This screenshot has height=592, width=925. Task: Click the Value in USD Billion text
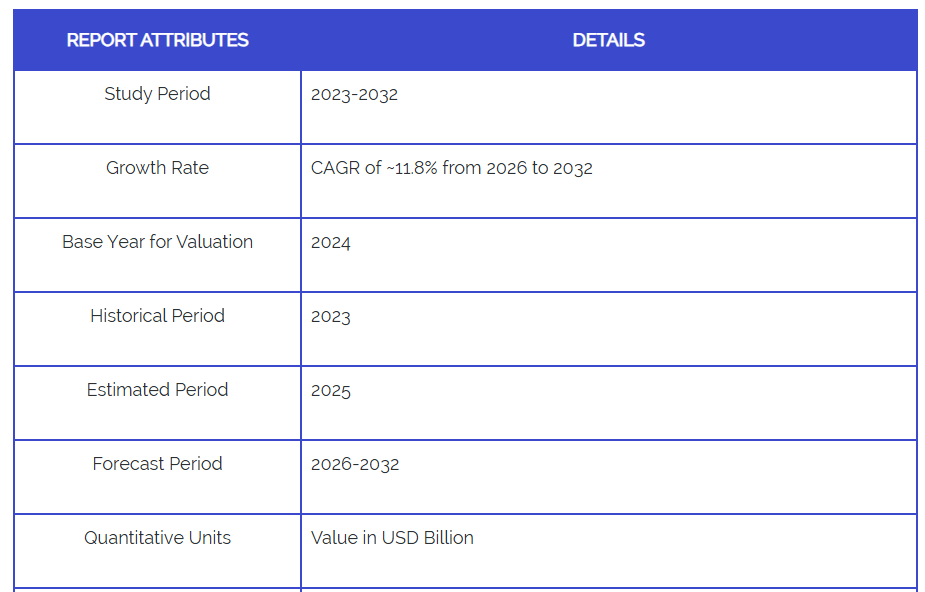pyautogui.click(x=392, y=538)
